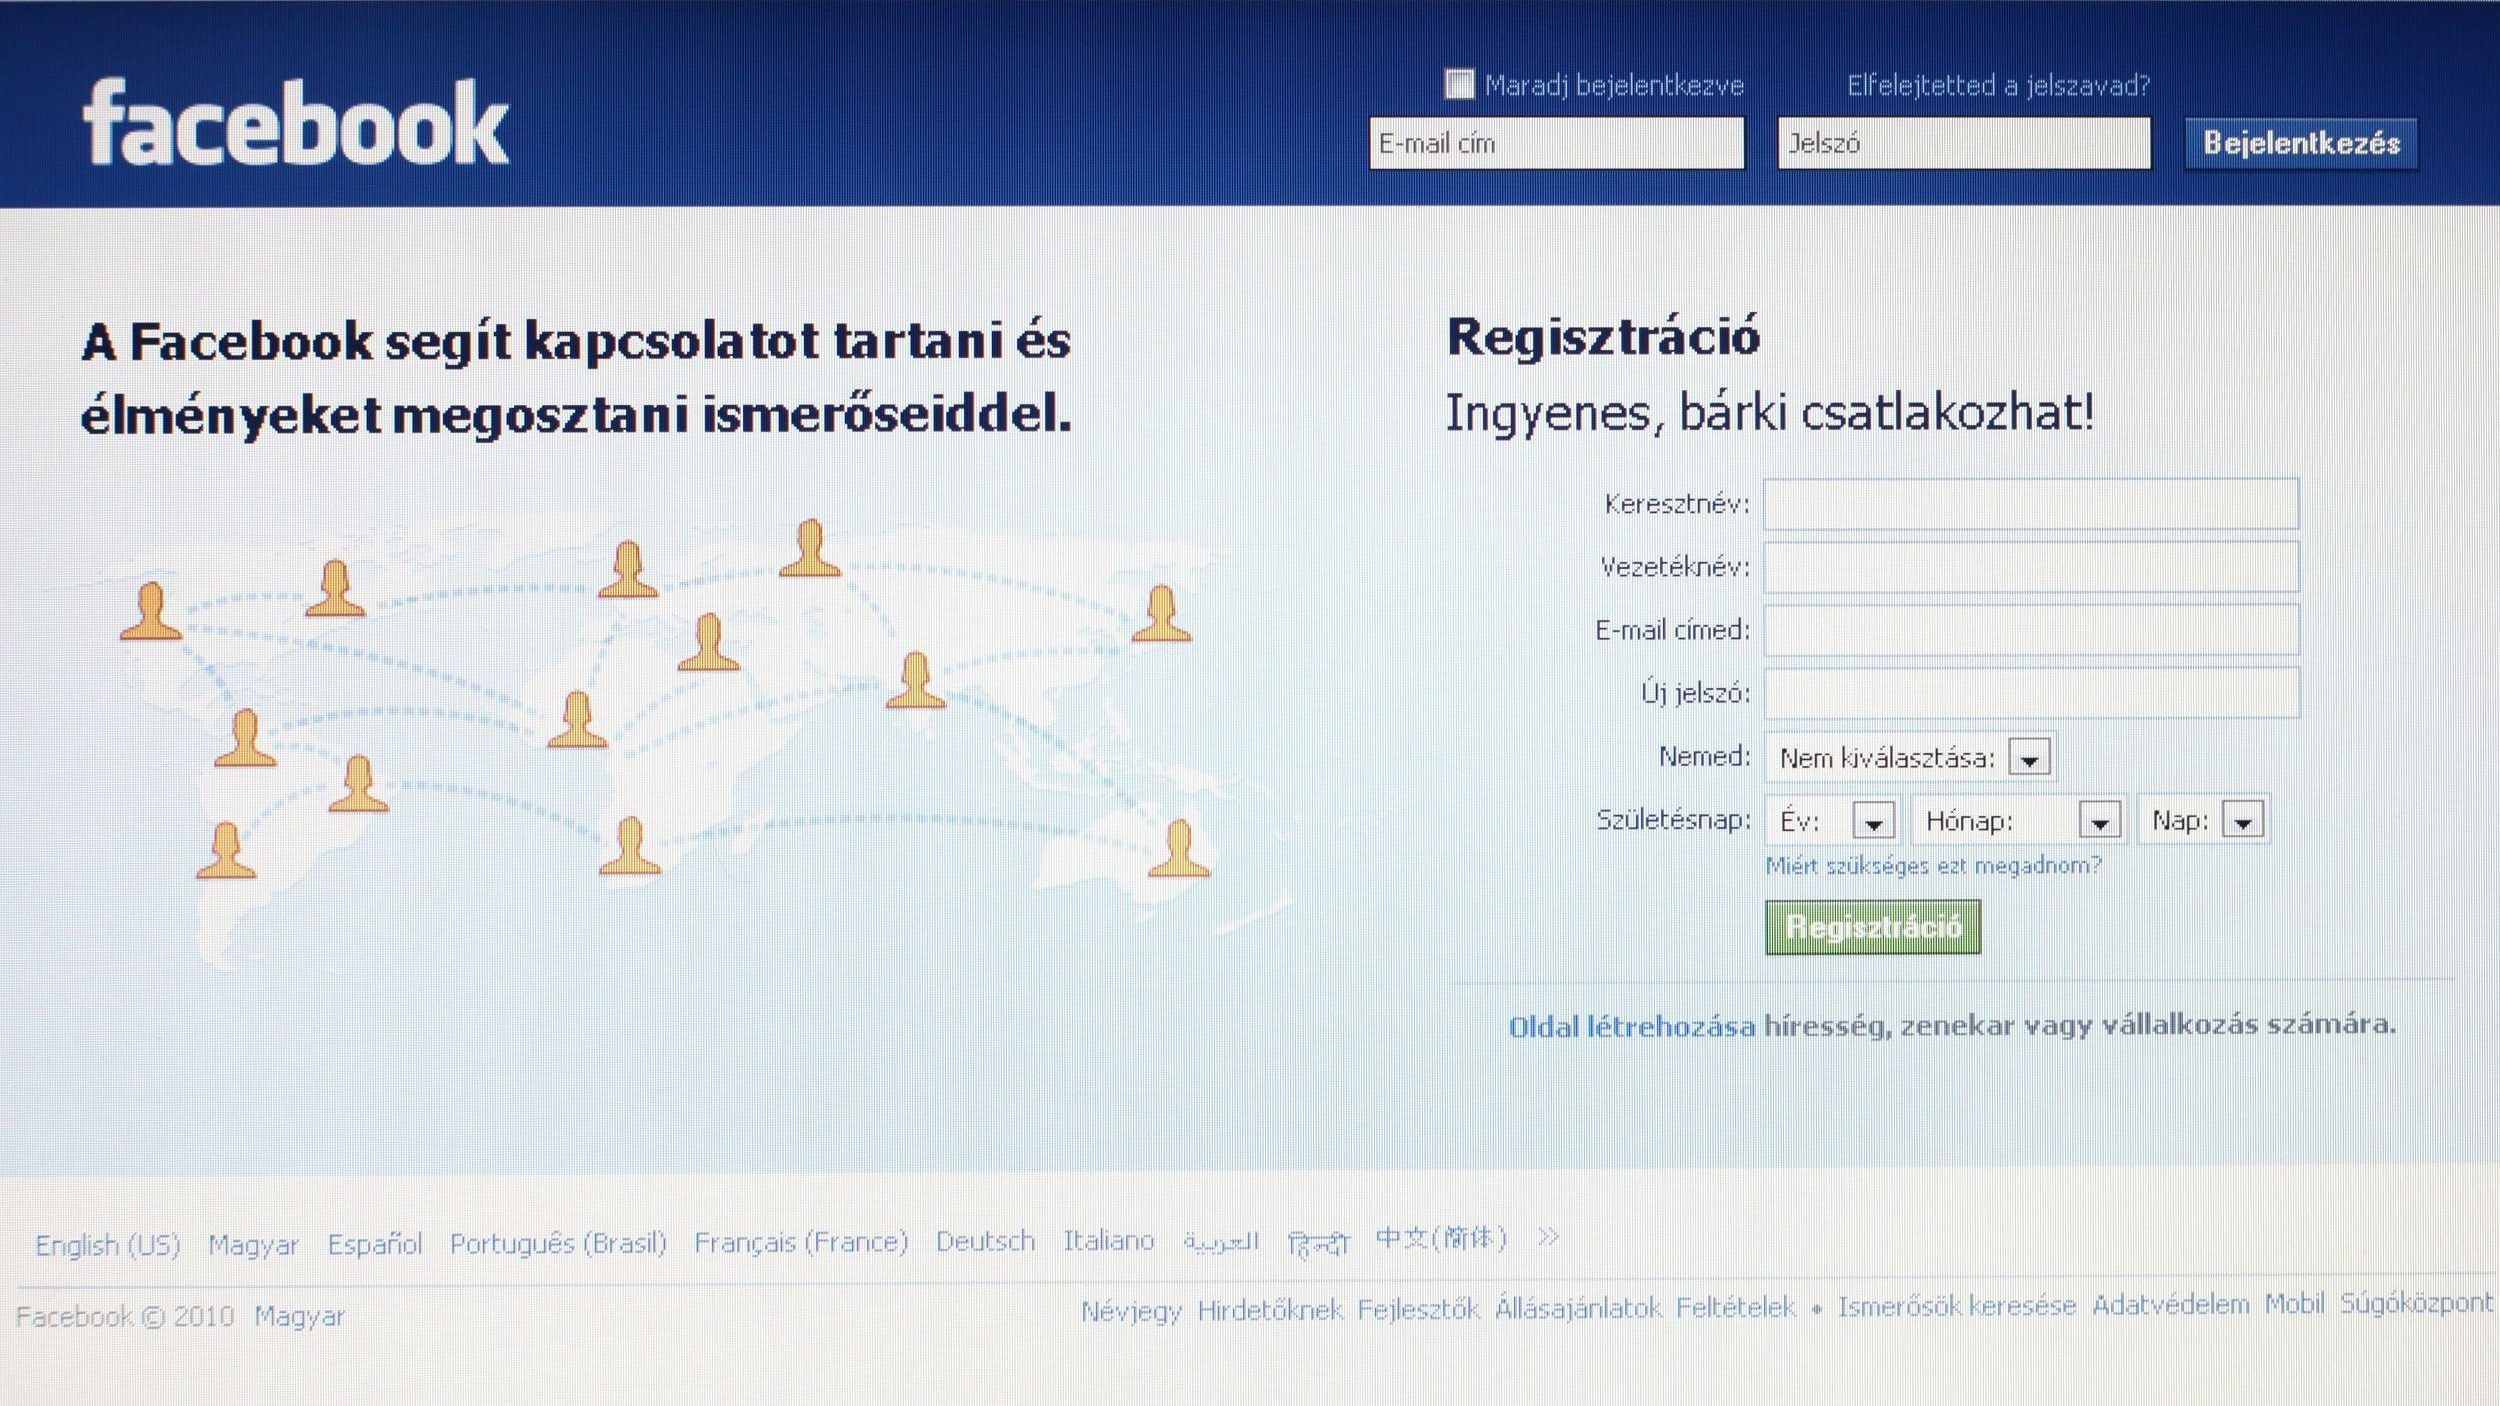Focus the 'Jelszó' login password field
The image size is (2500, 1406).
coord(1964,143)
